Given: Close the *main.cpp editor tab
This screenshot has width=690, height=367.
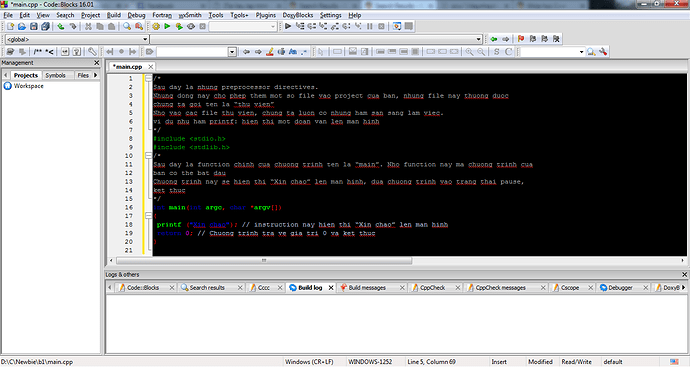Looking at the screenshot, I should pos(150,67).
